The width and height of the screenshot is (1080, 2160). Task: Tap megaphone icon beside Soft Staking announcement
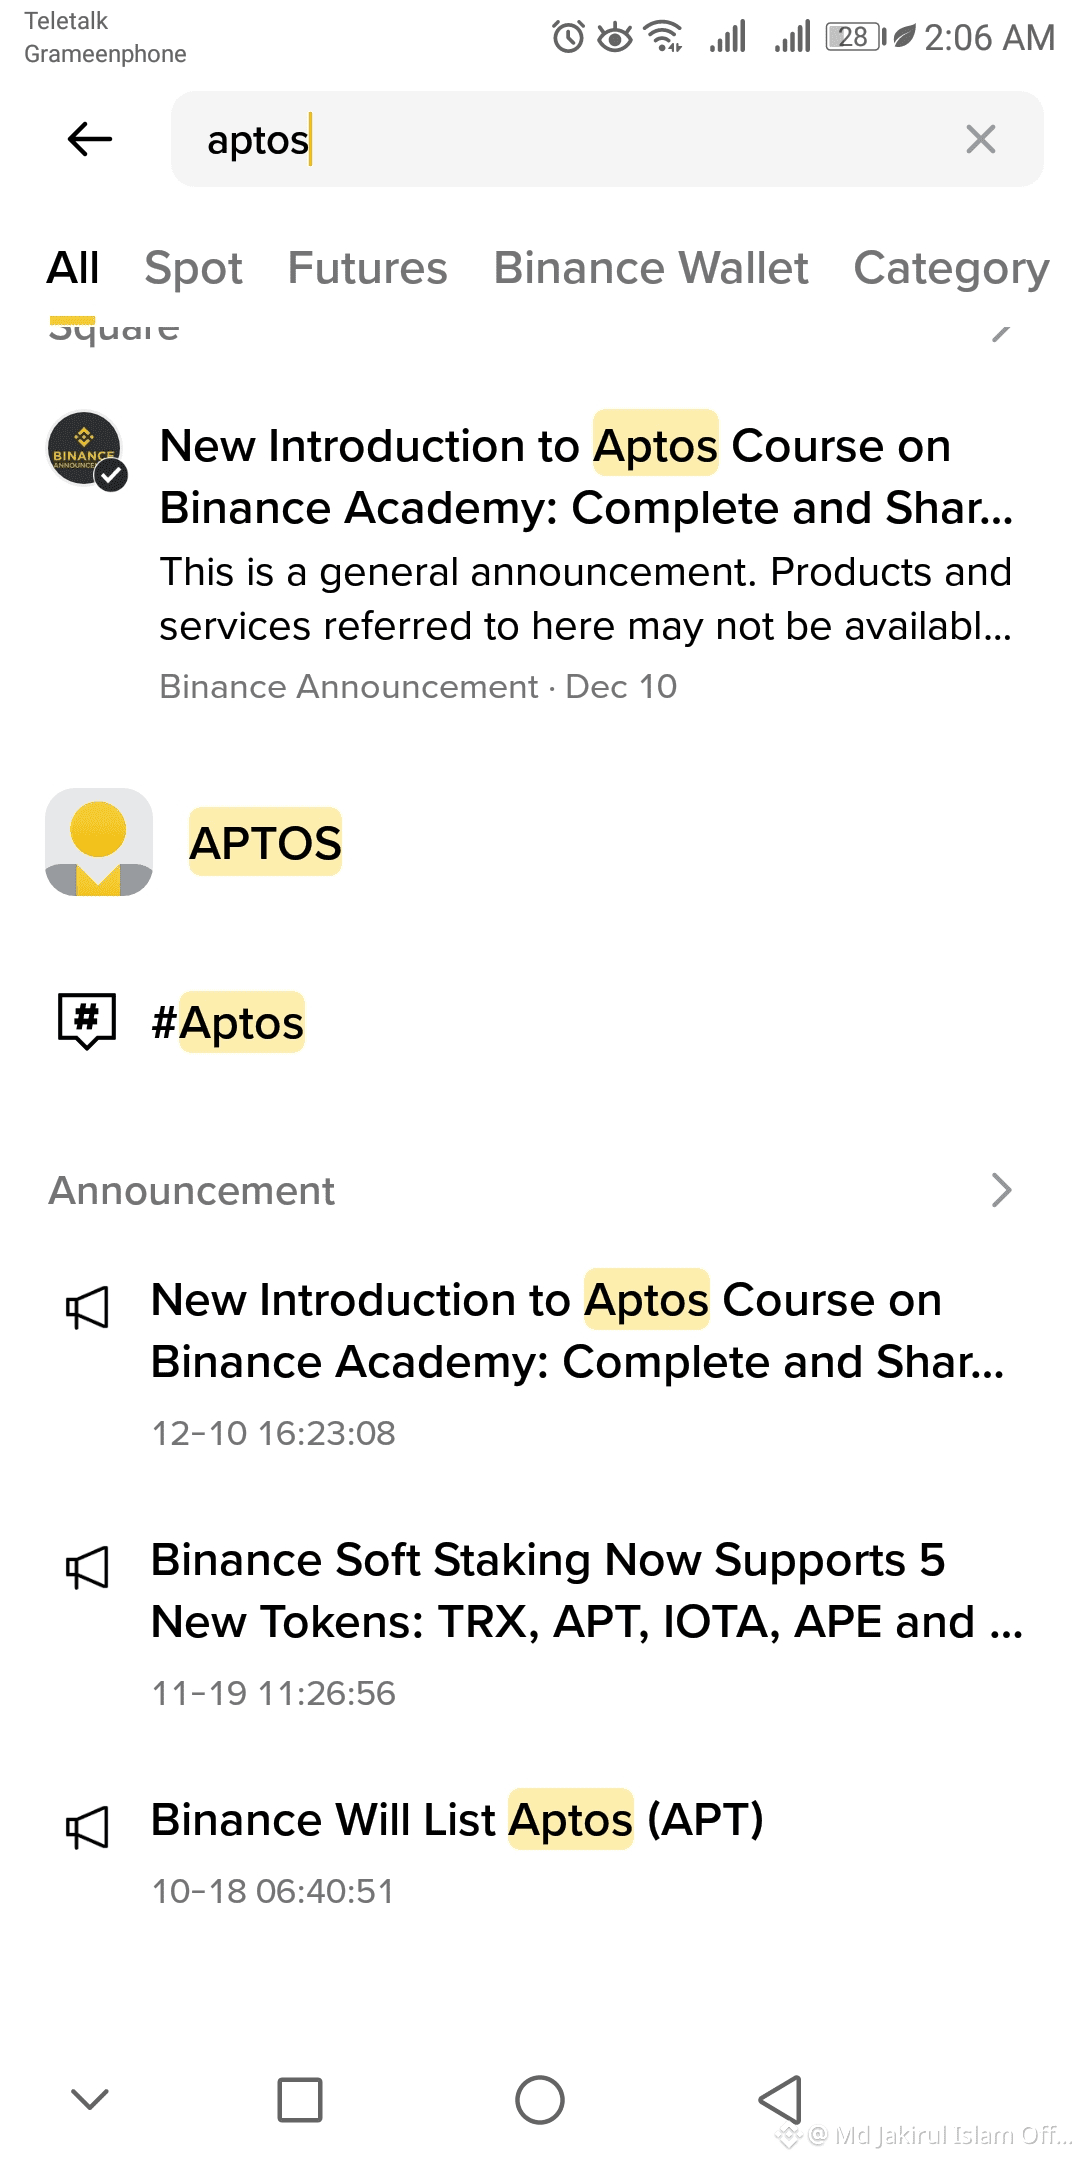click(x=87, y=1567)
